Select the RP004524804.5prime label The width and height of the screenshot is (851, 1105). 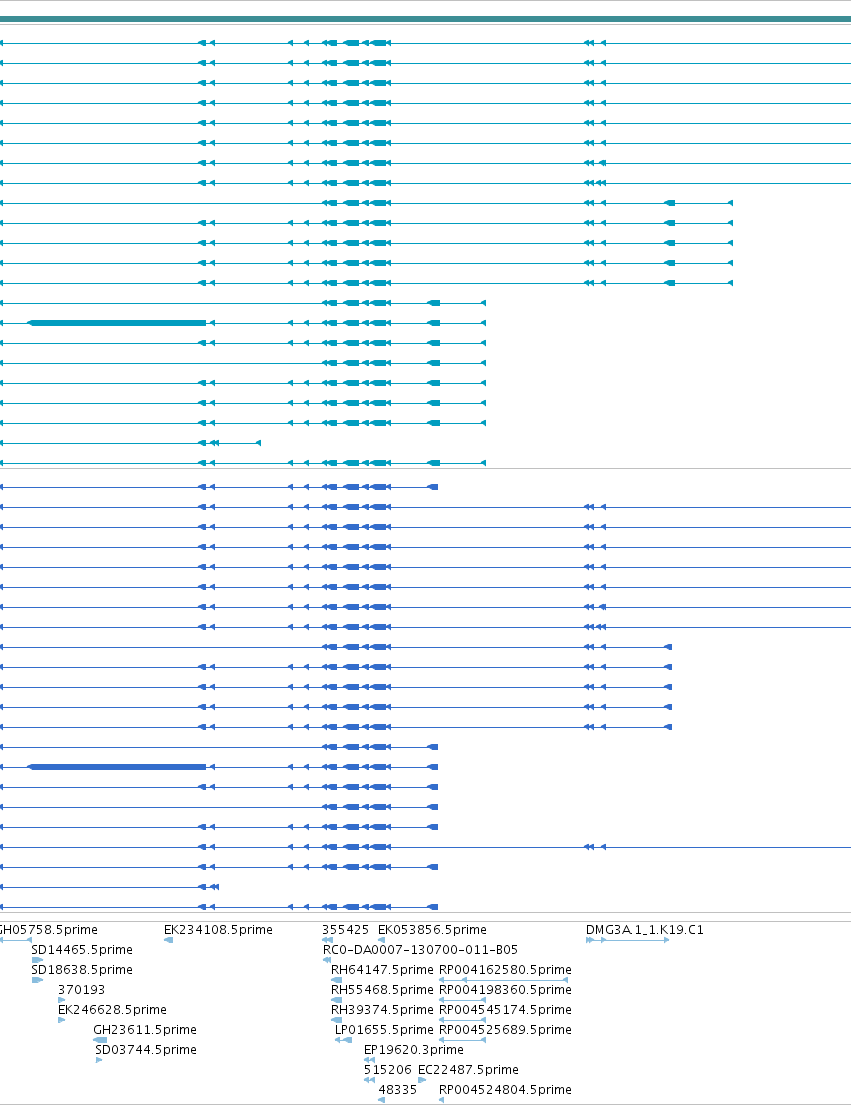click(x=505, y=1089)
